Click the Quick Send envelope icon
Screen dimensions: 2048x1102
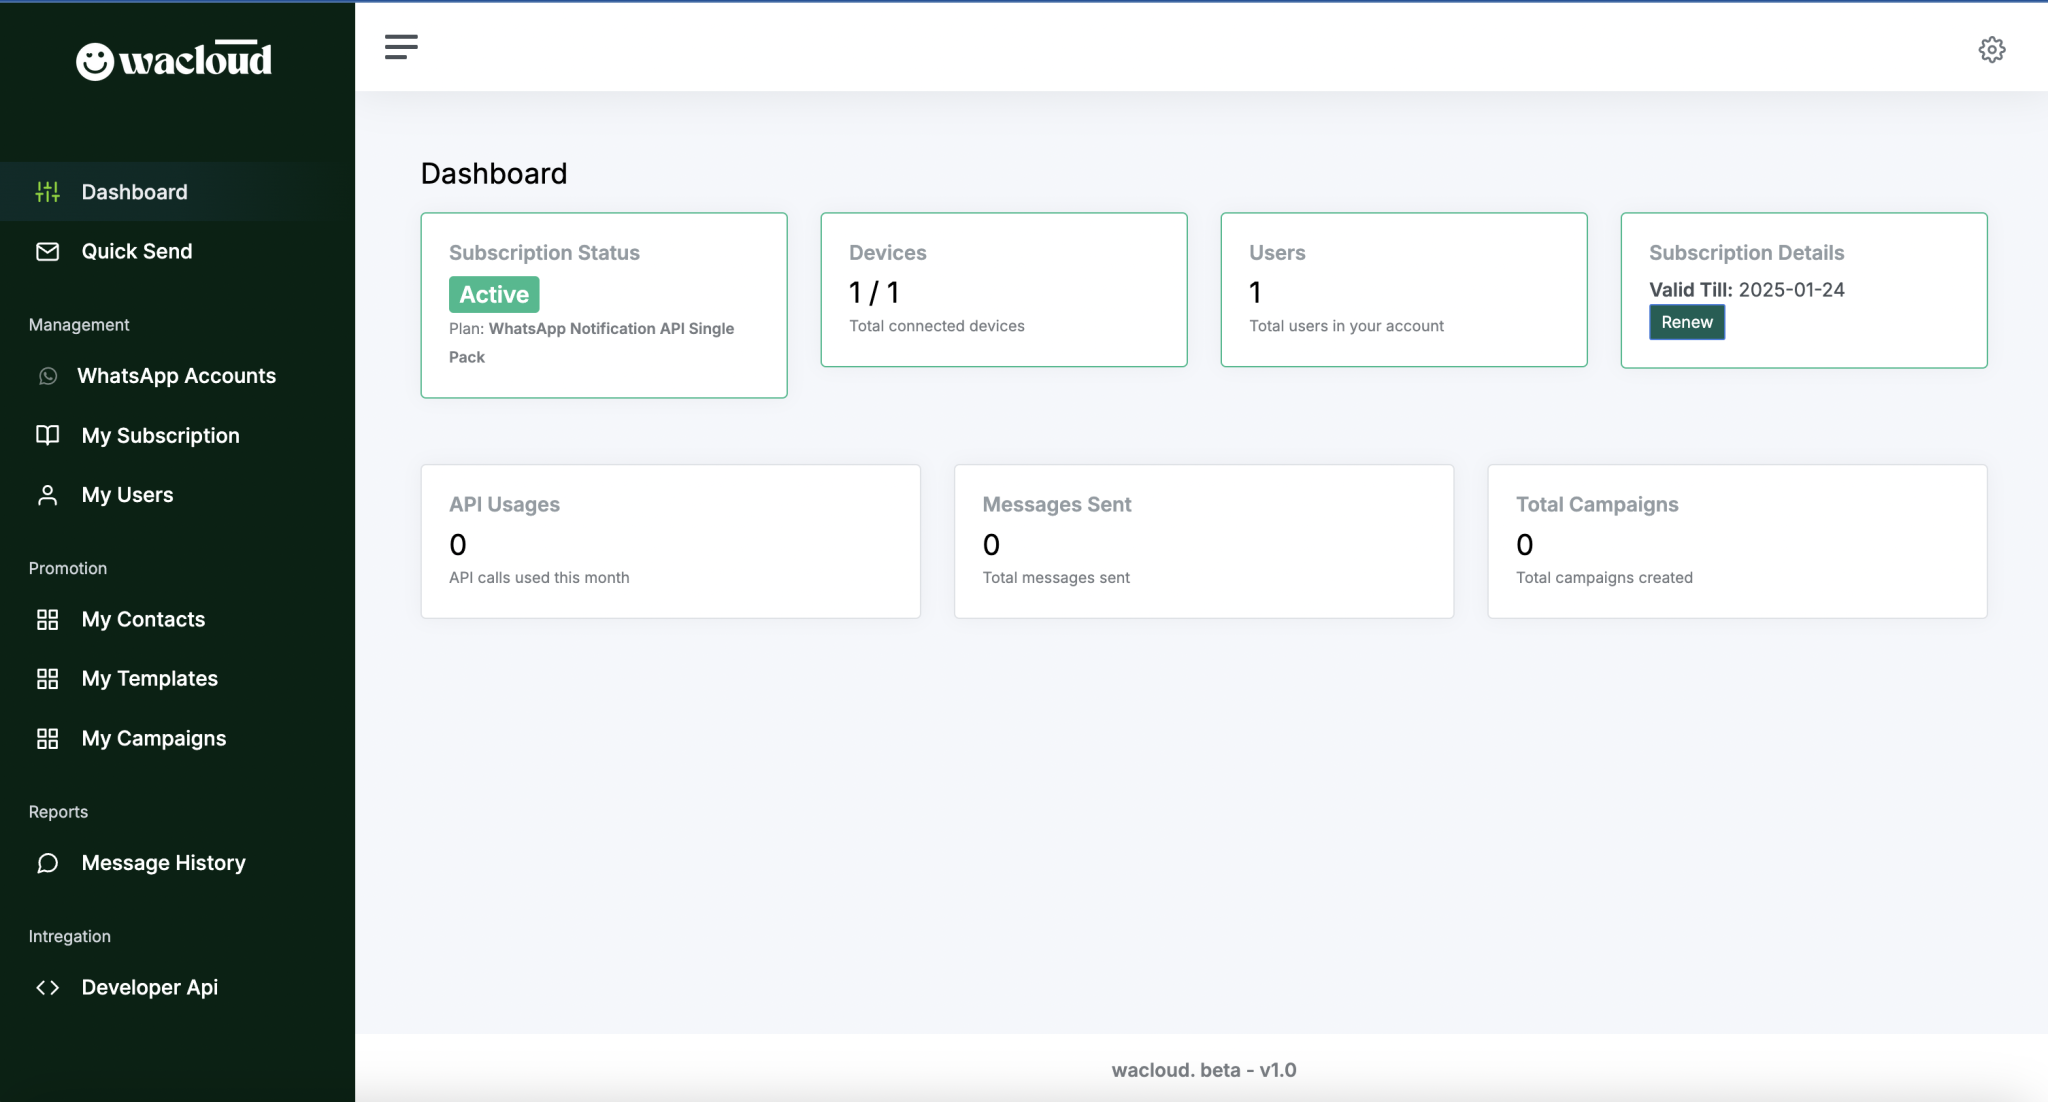[x=47, y=251]
